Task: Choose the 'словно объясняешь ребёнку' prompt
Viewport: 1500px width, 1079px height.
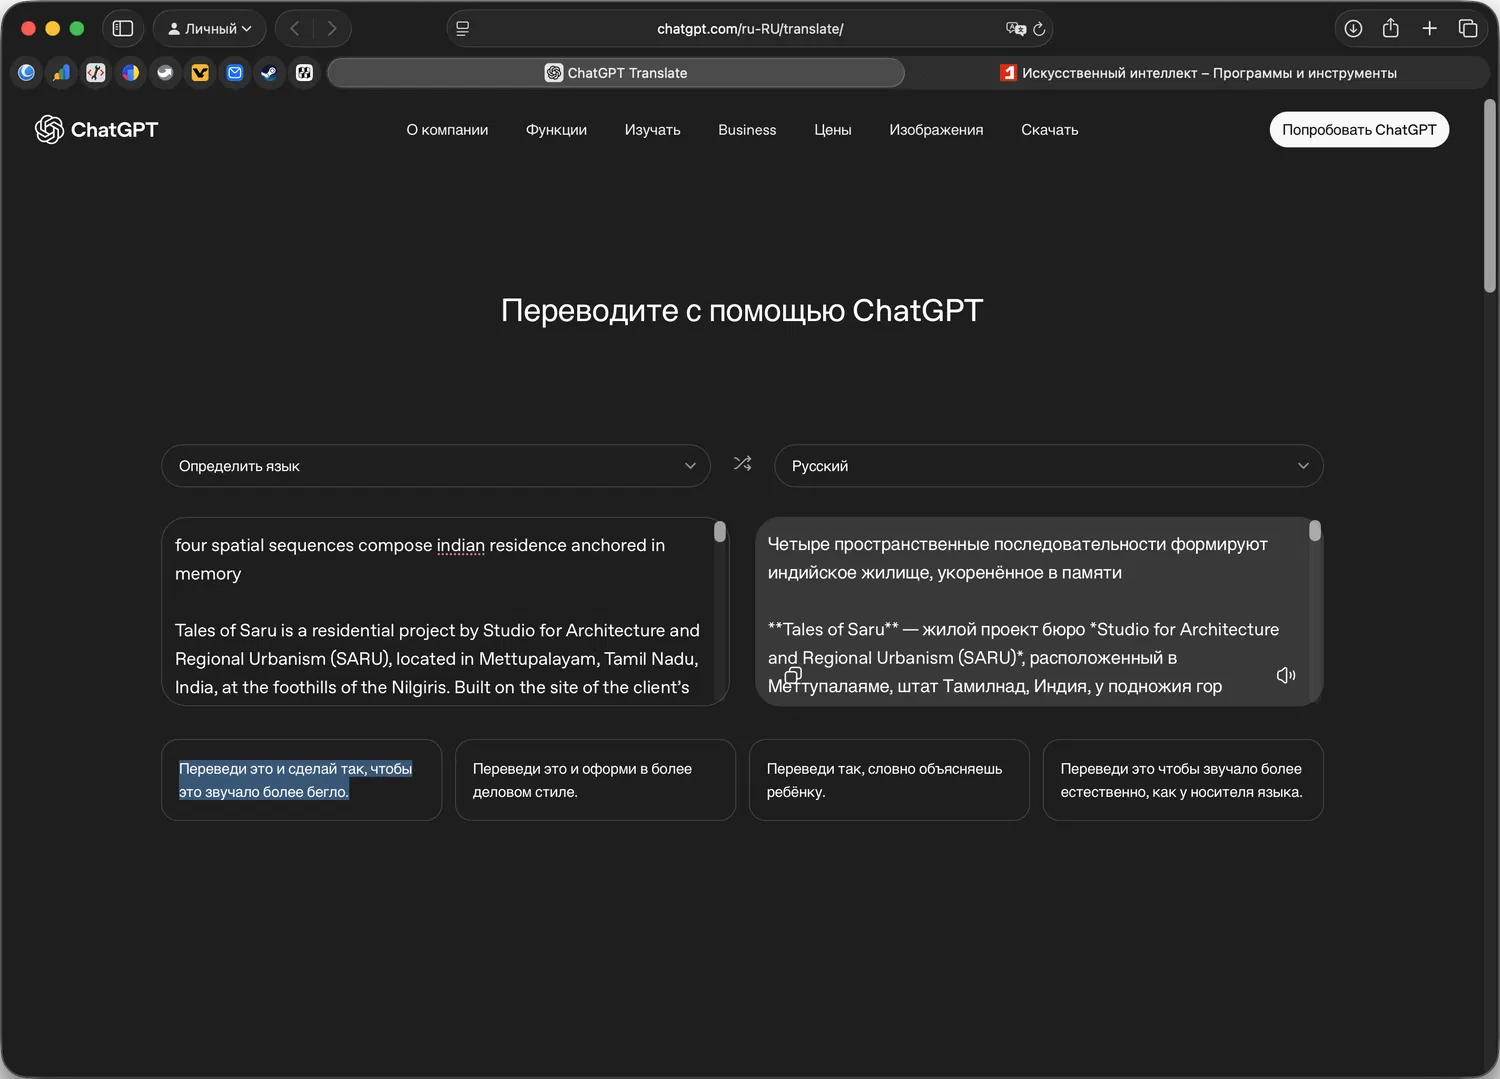Action: [889, 780]
